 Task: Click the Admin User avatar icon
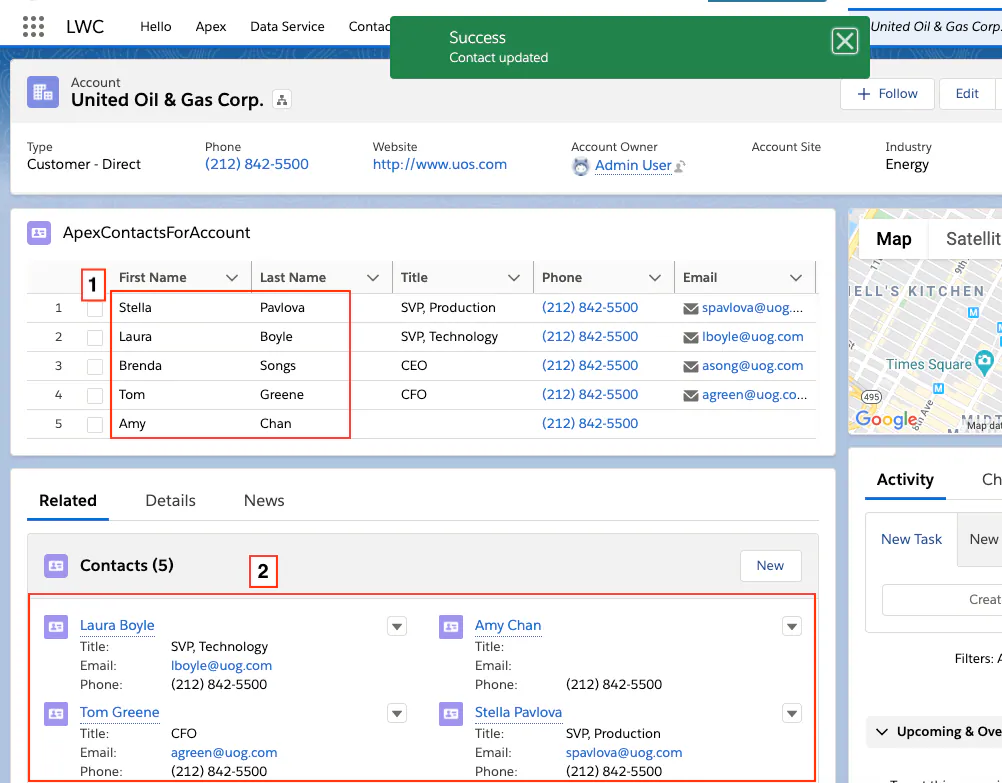click(x=581, y=166)
